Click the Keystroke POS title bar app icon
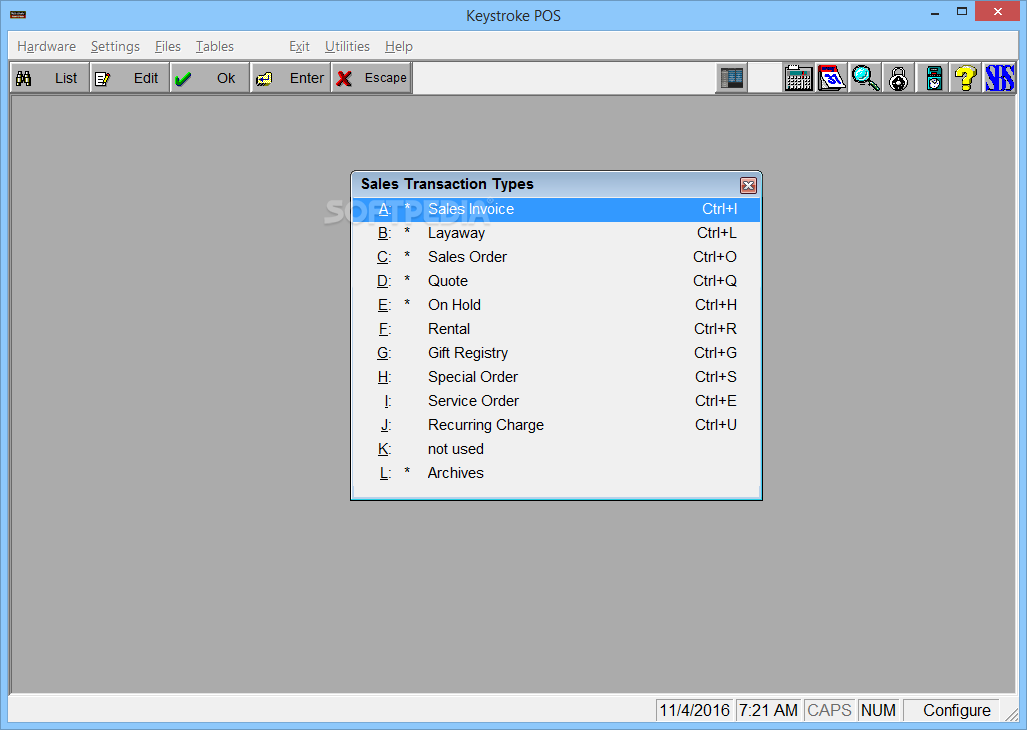The image size is (1027, 730). [x=18, y=14]
